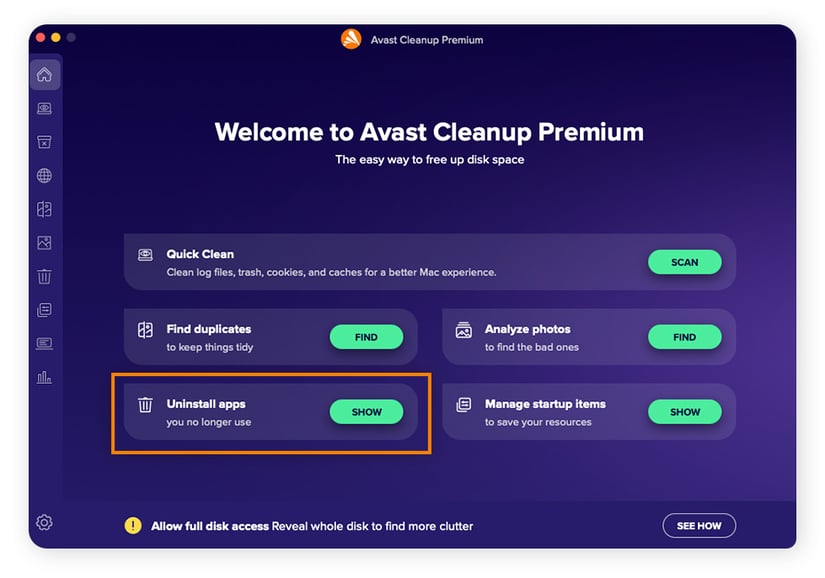825x578 pixels.
Task: Open the photo analyzer sidebar icon
Action: pyautogui.click(x=44, y=243)
